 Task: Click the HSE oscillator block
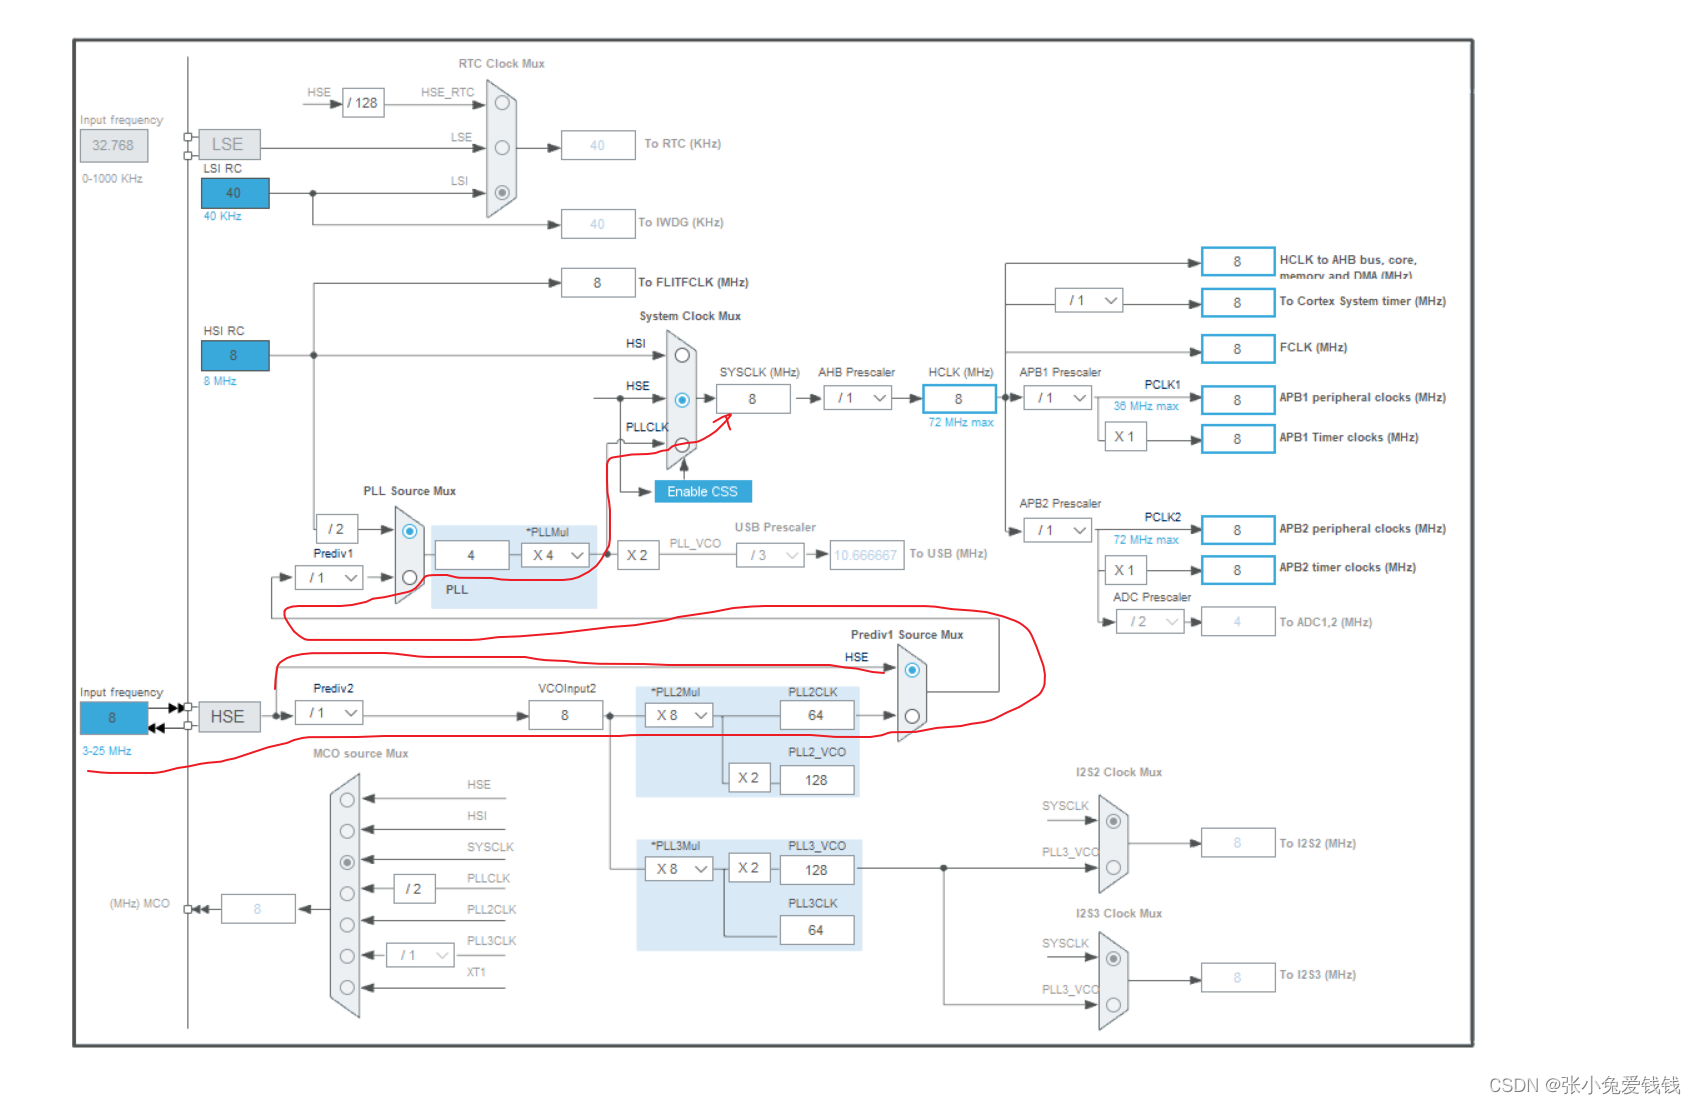click(x=229, y=716)
